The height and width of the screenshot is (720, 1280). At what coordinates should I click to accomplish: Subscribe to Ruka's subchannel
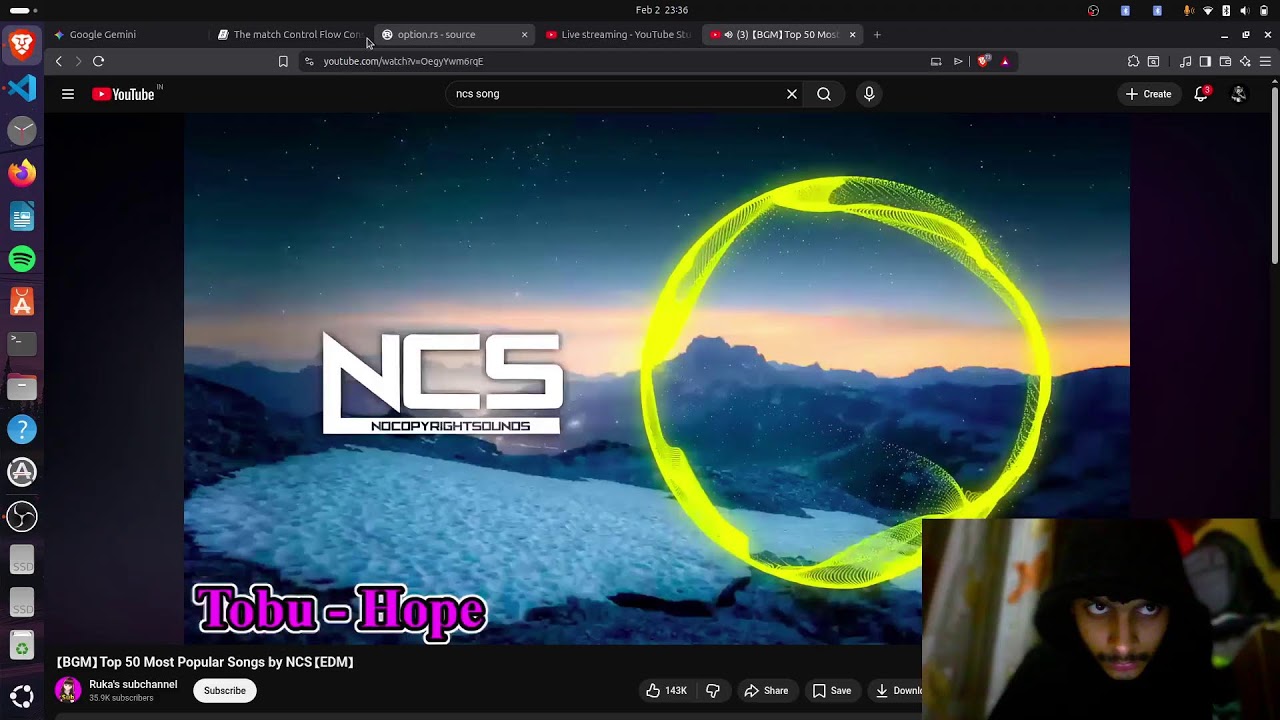[x=225, y=691]
